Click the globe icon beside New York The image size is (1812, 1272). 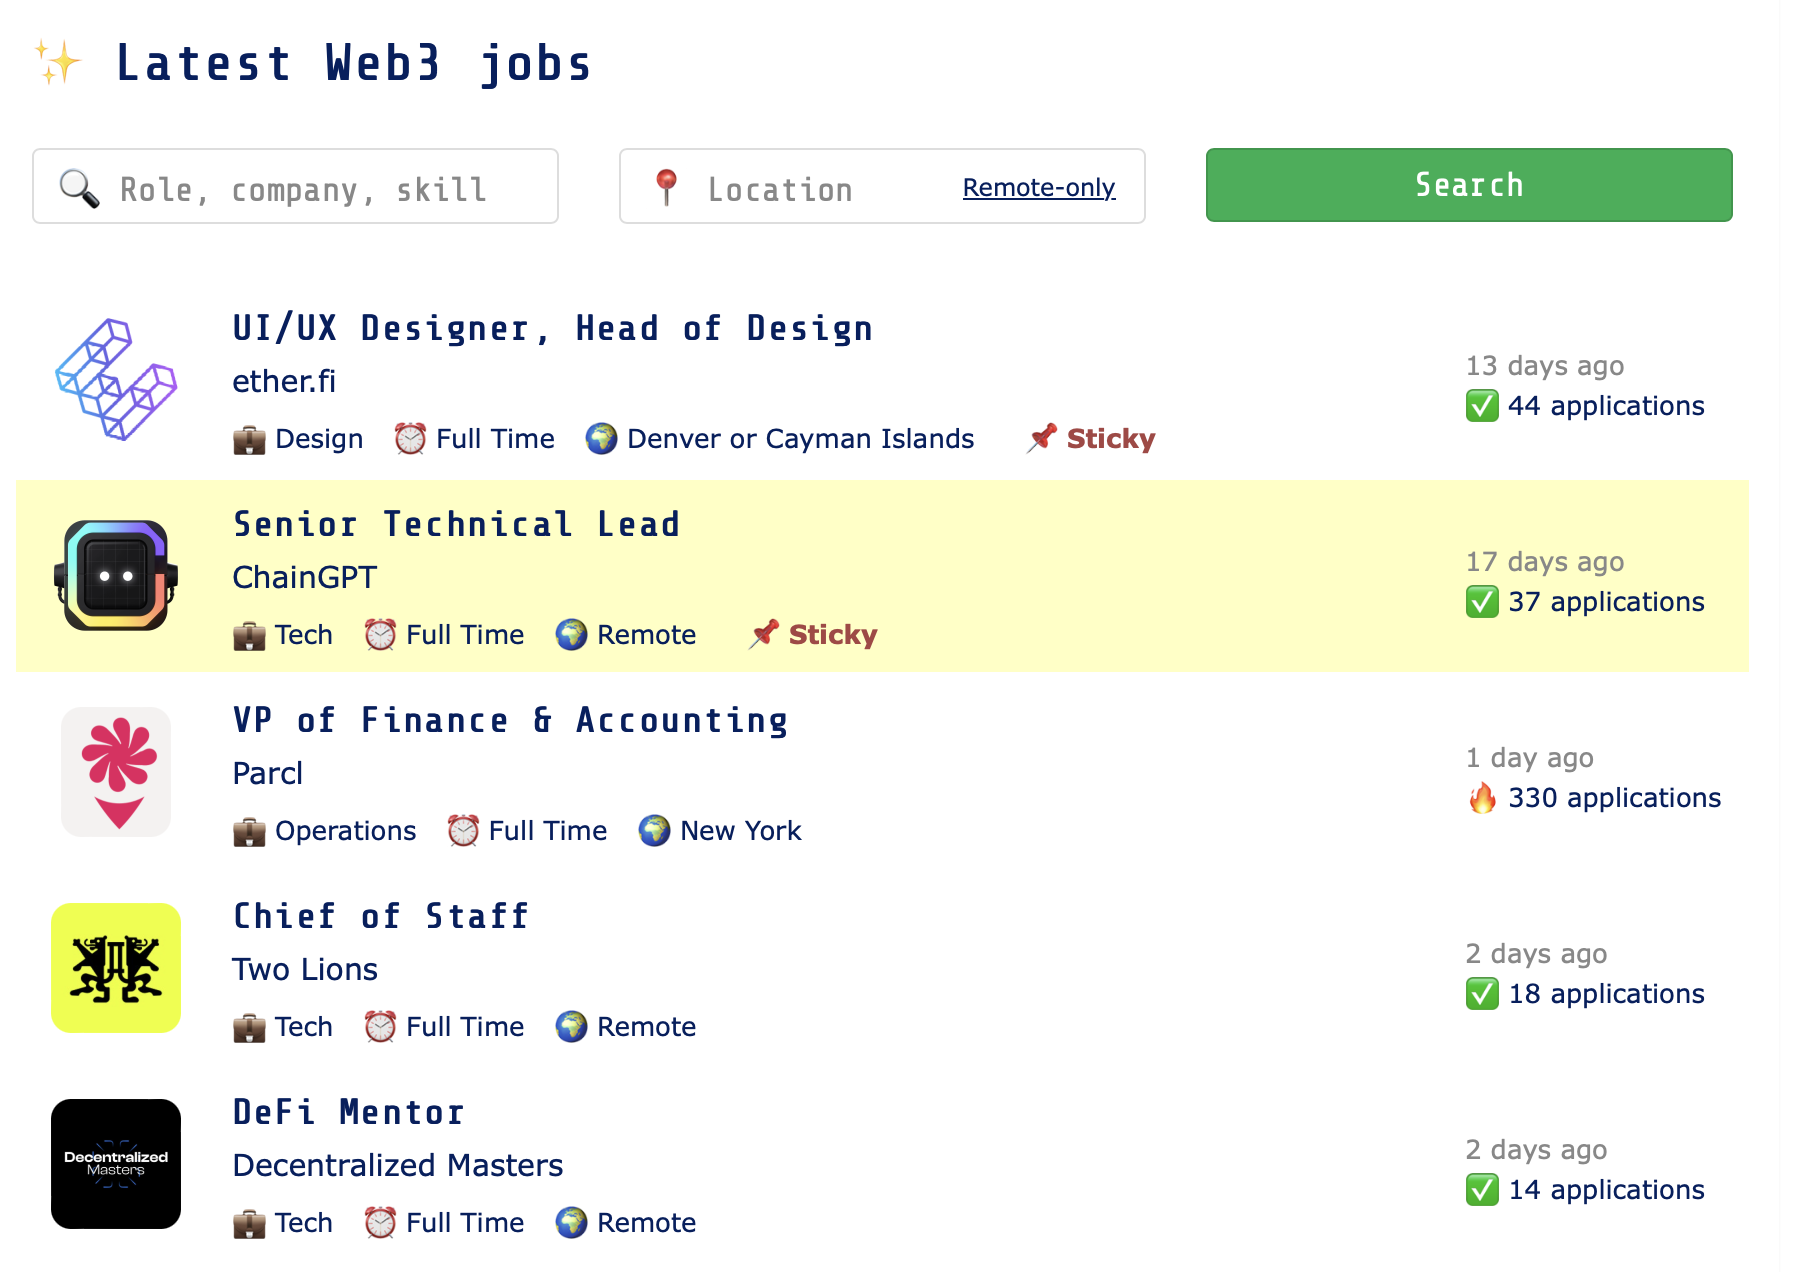(654, 831)
